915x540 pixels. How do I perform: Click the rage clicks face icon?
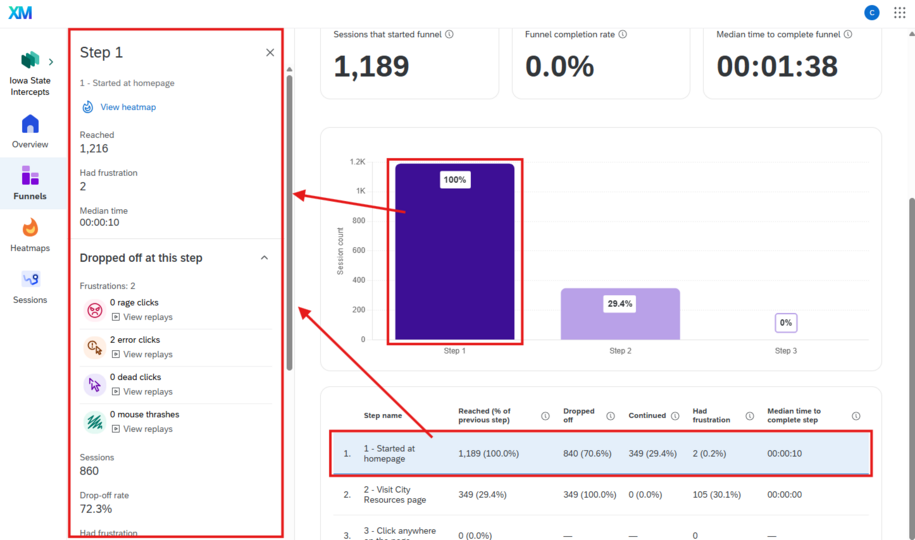[x=94, y=310]
